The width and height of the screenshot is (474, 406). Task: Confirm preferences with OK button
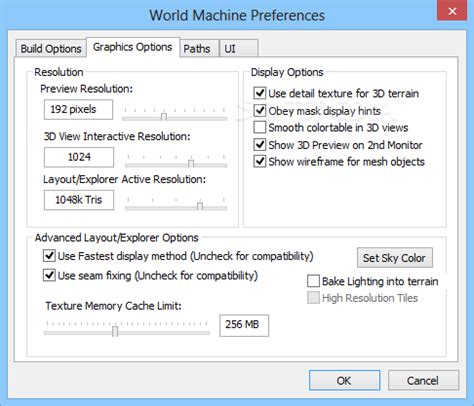(x=344, y=380)
